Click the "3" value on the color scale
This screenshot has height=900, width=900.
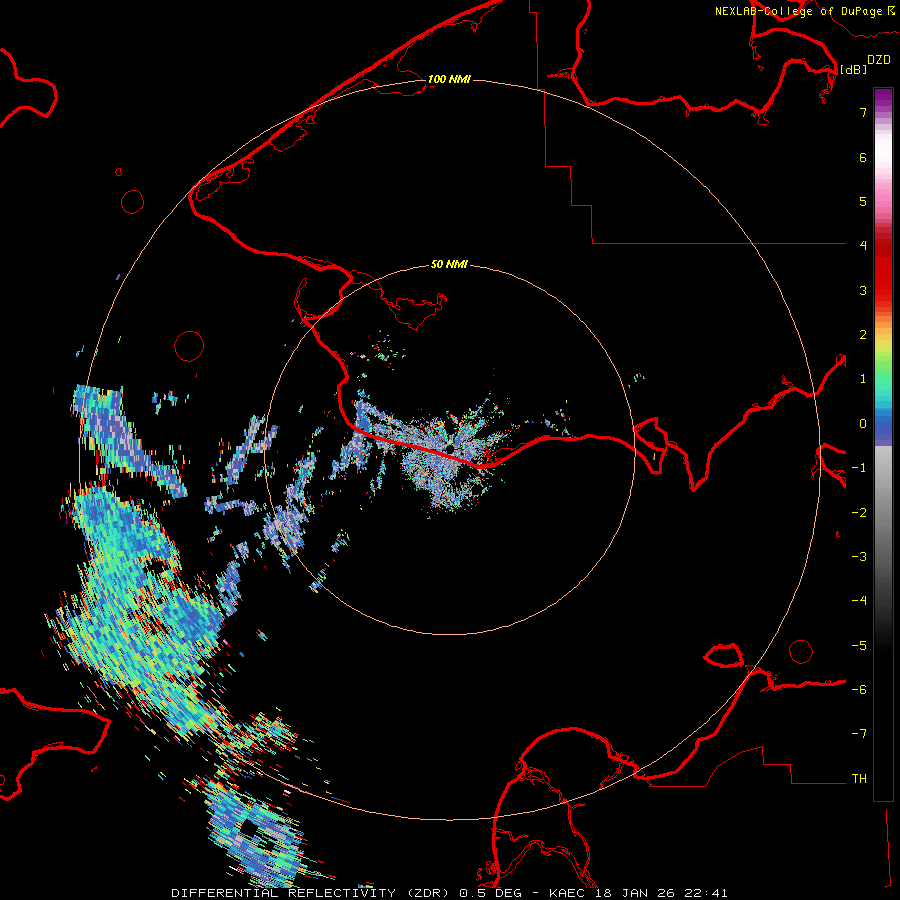point(863,290)
